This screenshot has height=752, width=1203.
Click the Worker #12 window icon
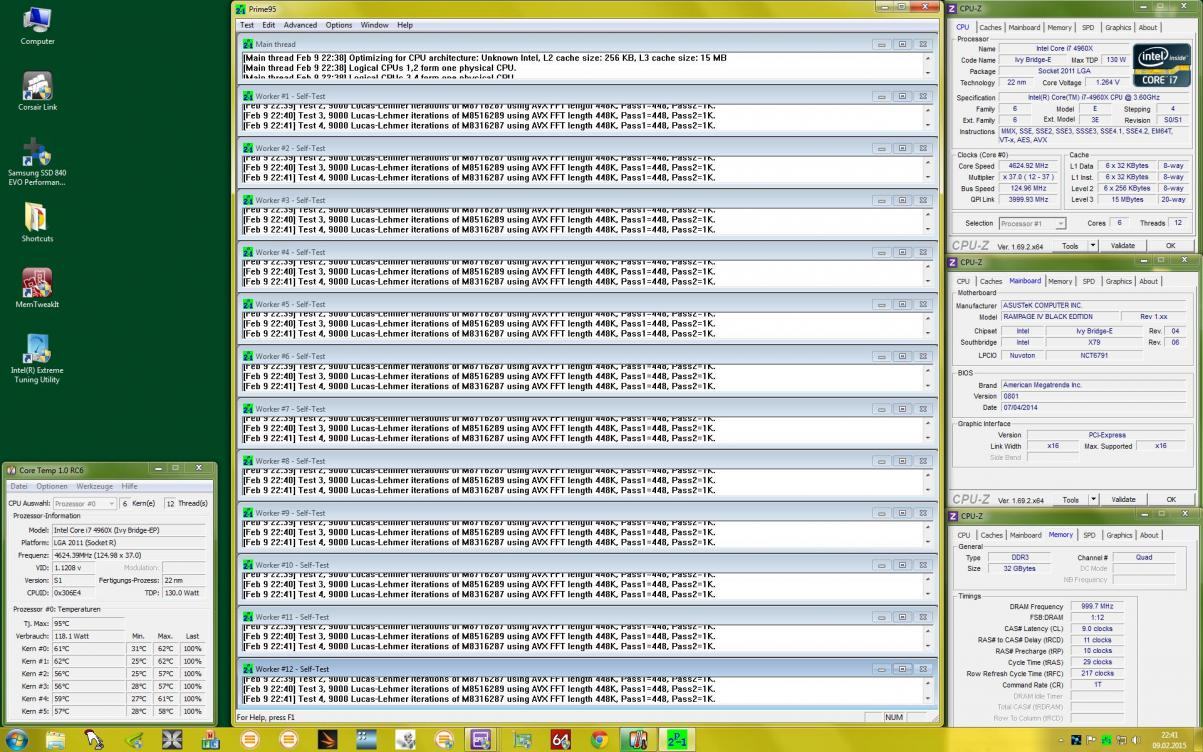coord(248,669)
